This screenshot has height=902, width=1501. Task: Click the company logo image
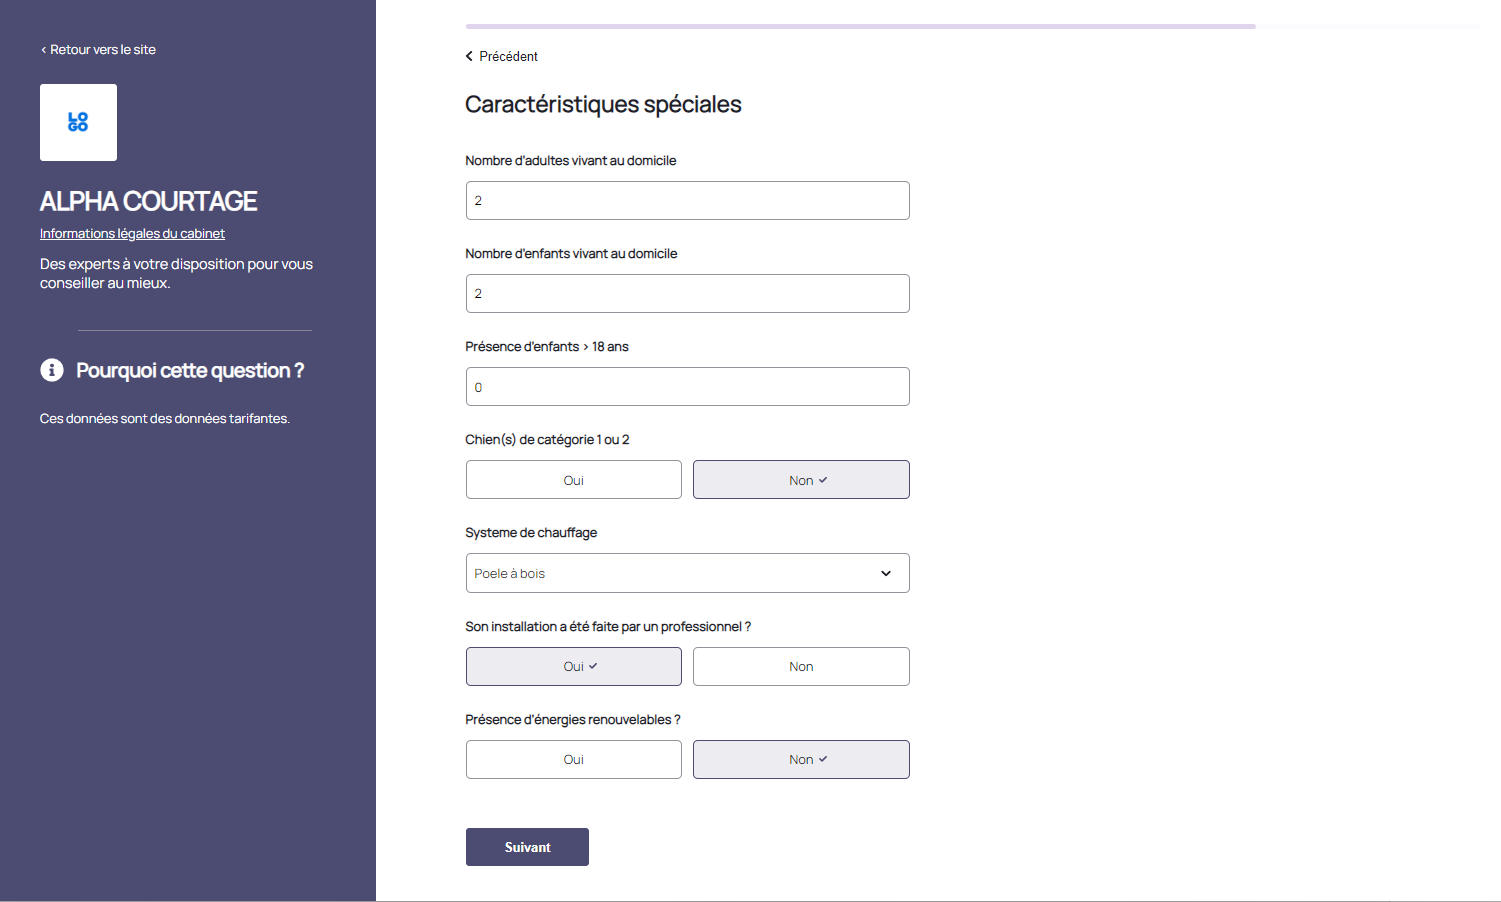(78, 122)
